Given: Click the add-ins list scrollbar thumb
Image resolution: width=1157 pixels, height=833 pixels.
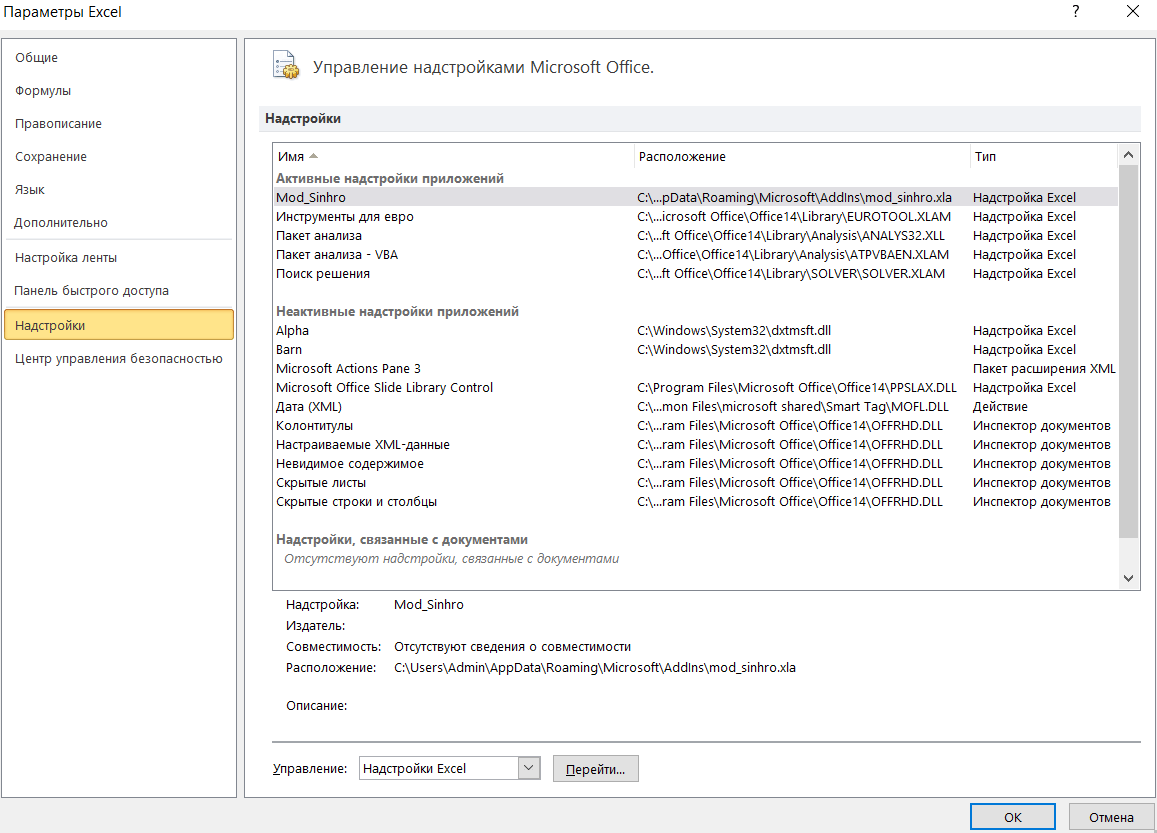Looking at the screenshot, I should 1128,351.
